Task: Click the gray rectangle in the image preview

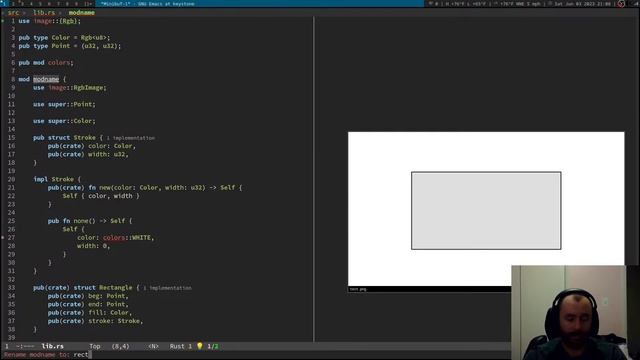Action: click(x=486, y=210)
